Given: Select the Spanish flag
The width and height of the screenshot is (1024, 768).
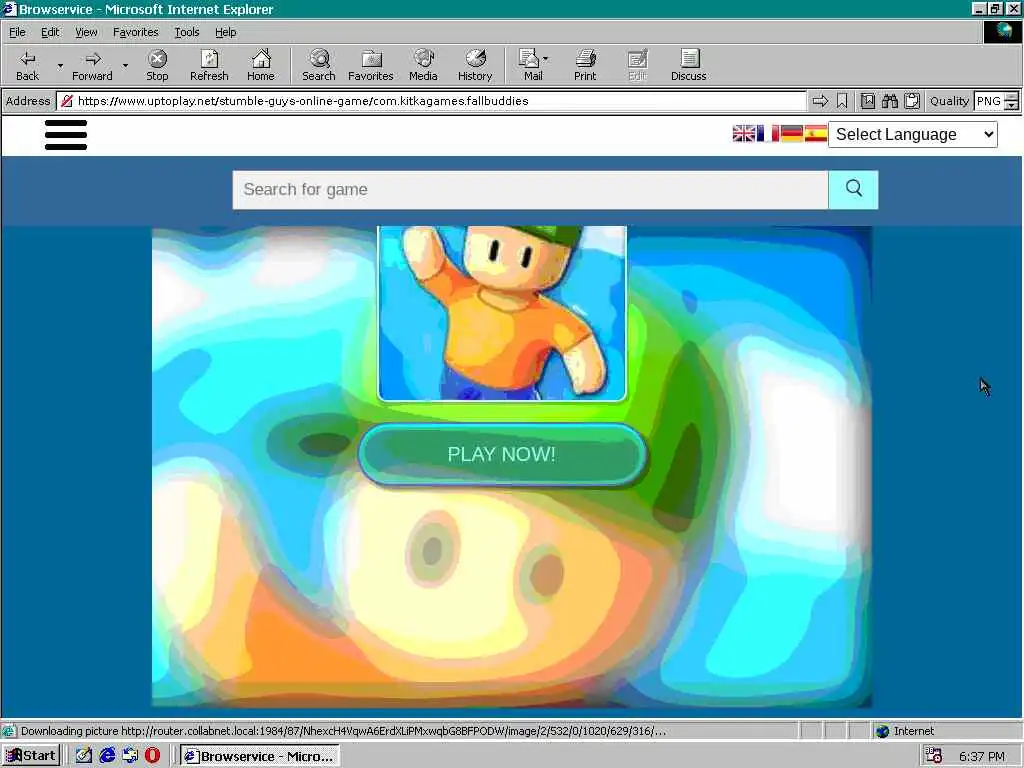Looking at the screenshot, I should [x=816, y=134].
